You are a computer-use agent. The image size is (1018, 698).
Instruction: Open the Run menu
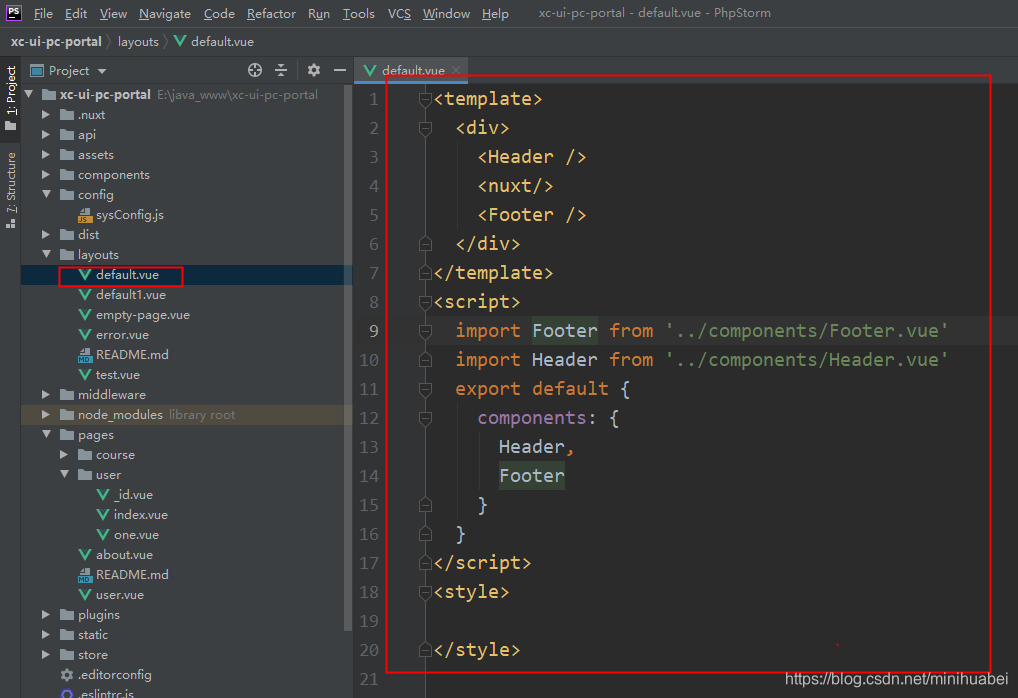(319, 14)
